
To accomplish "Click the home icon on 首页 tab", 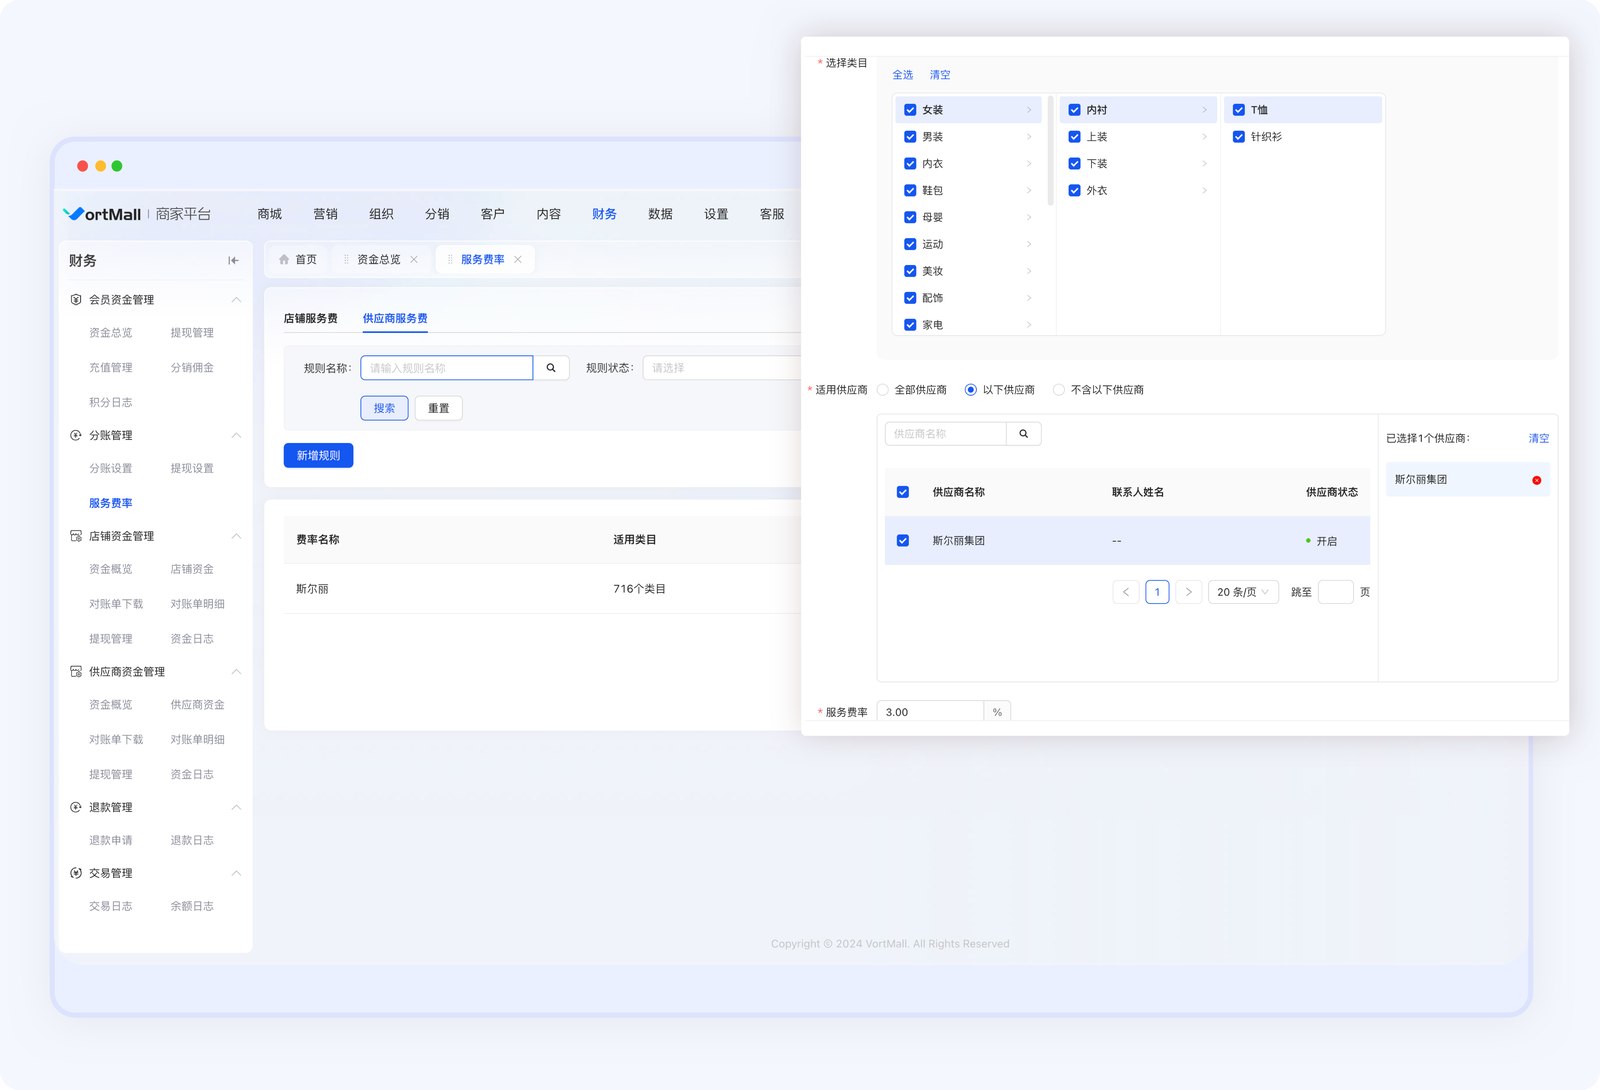I will tap(284, 260).
